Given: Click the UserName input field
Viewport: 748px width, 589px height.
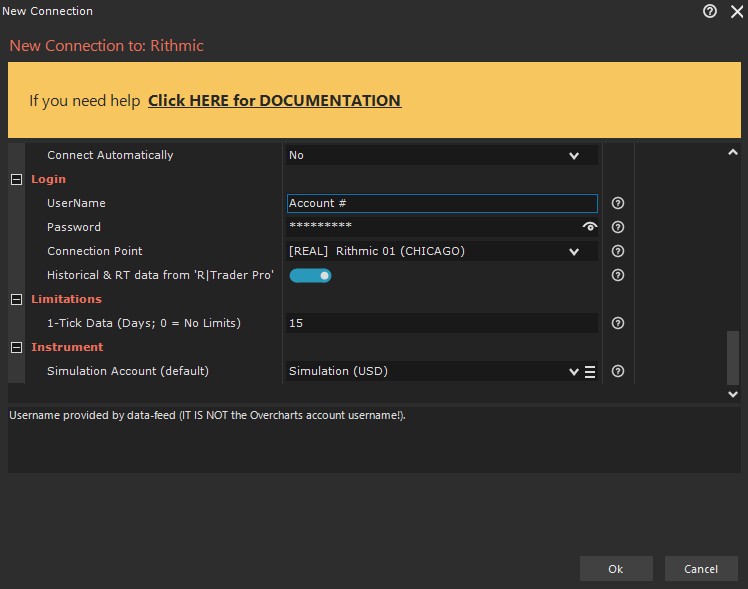Looking at the screenshot, I should point(442,203).
